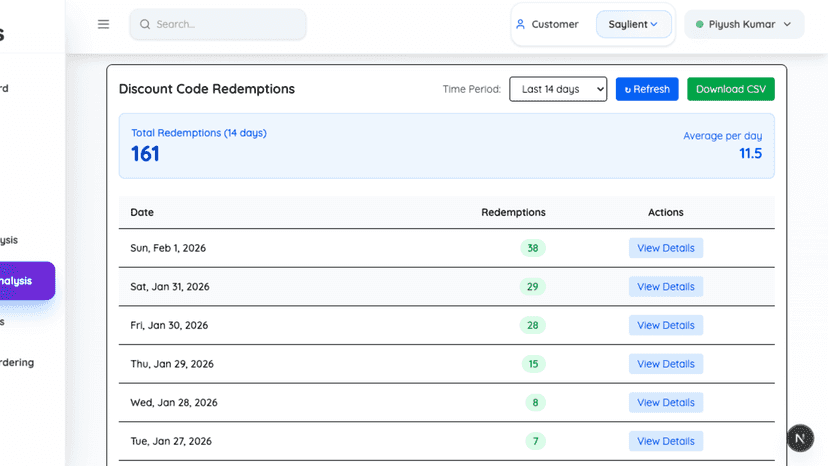Open the Last 14 days time period dropdown

pos(558,89)
